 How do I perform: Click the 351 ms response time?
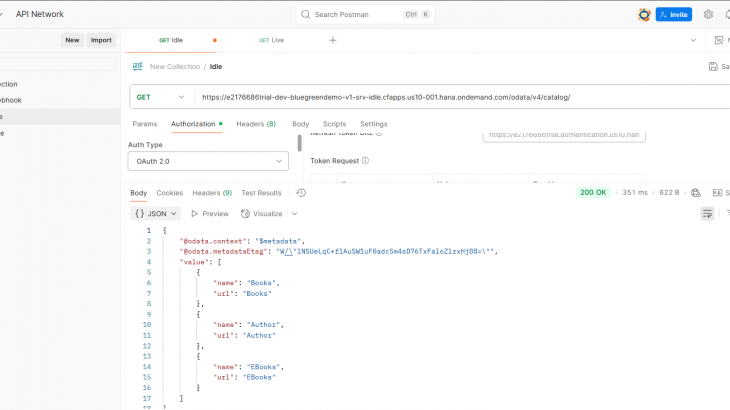point(635,192)
